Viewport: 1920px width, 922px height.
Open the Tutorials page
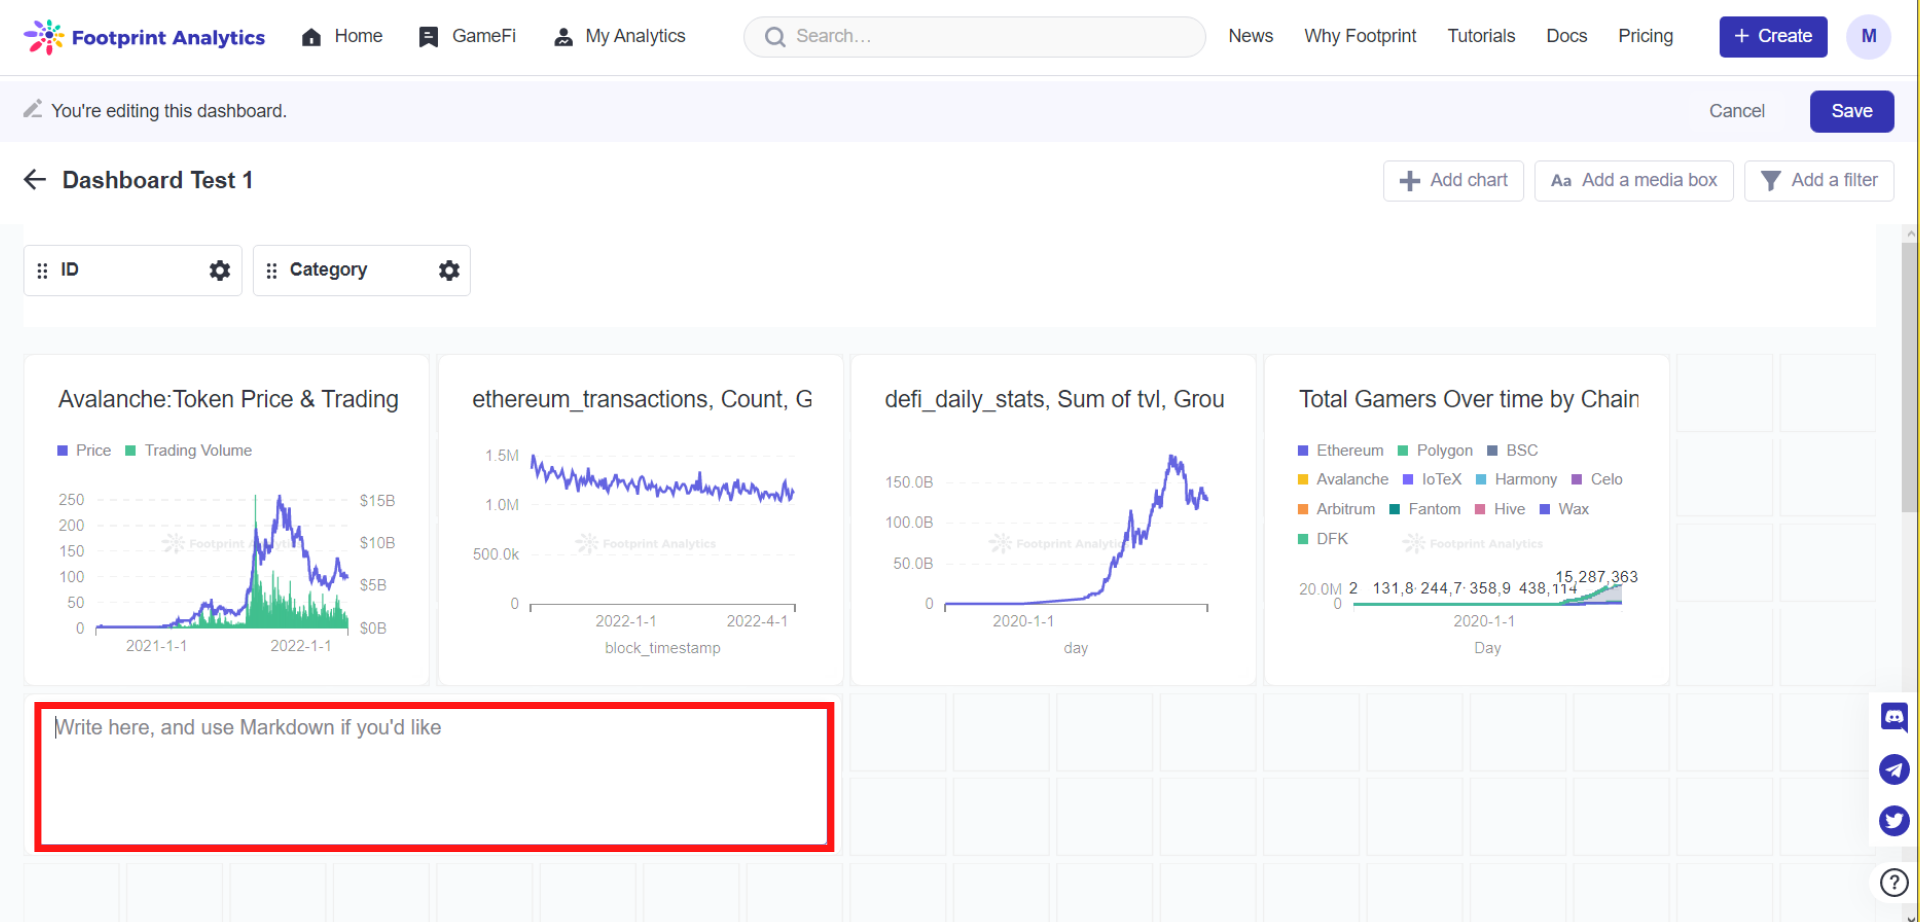(x=1481, y=36)
